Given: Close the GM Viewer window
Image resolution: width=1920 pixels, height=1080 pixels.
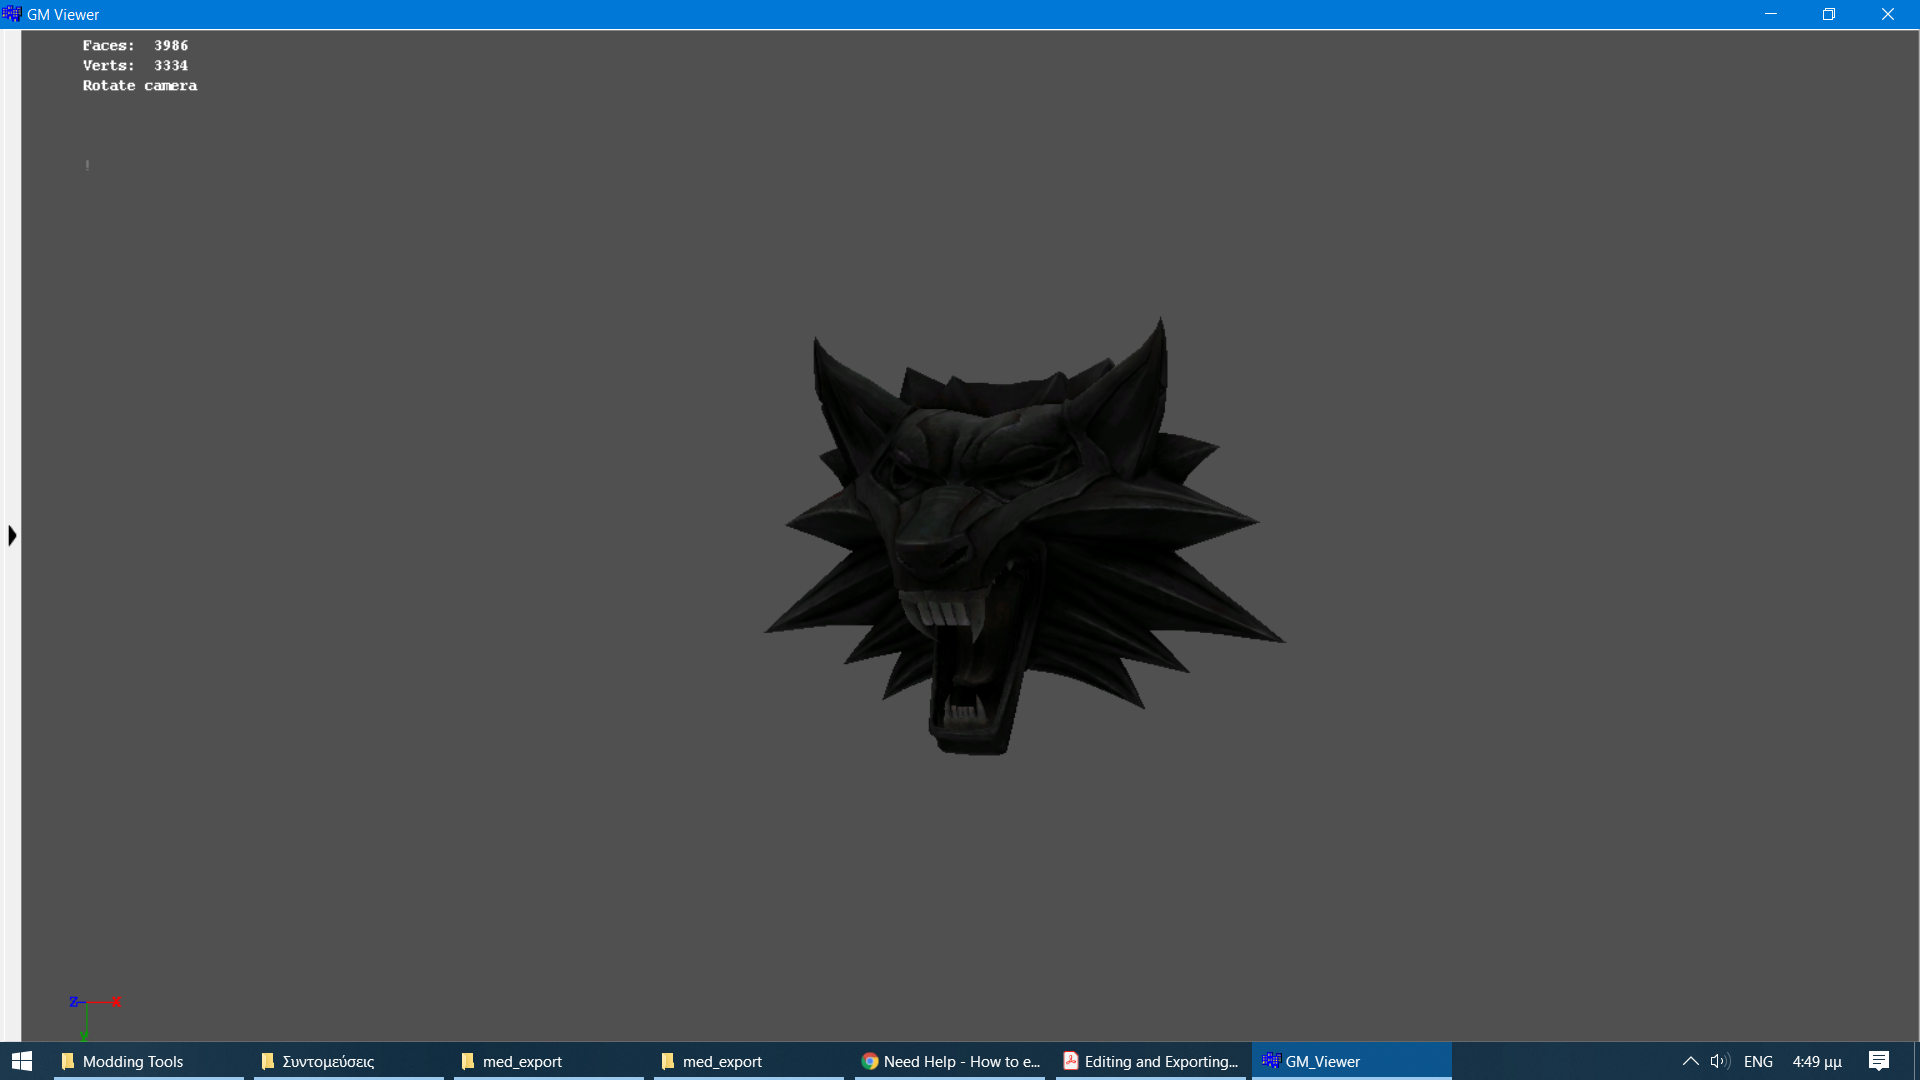Looking at the screenshot, I should point(1887,14).
